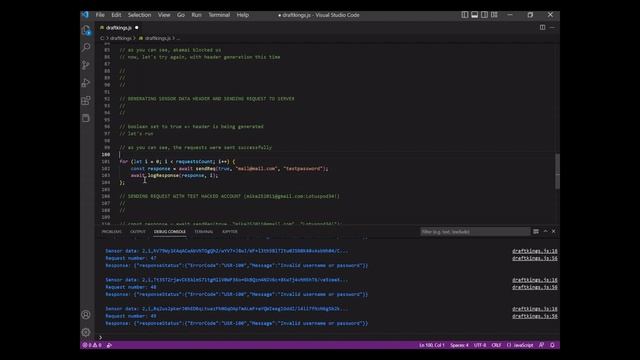Open the File menu
This screenshot has width=640, height=360.
pos(100,15)
